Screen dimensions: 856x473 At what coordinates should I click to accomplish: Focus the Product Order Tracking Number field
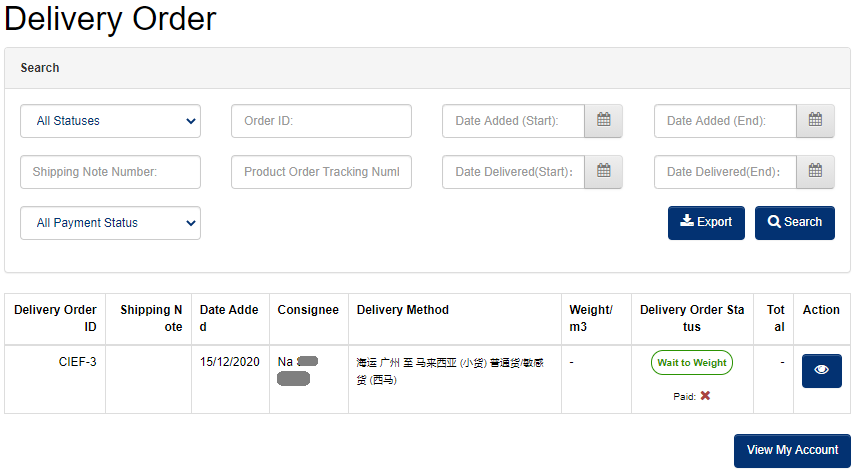pos(321,172)
